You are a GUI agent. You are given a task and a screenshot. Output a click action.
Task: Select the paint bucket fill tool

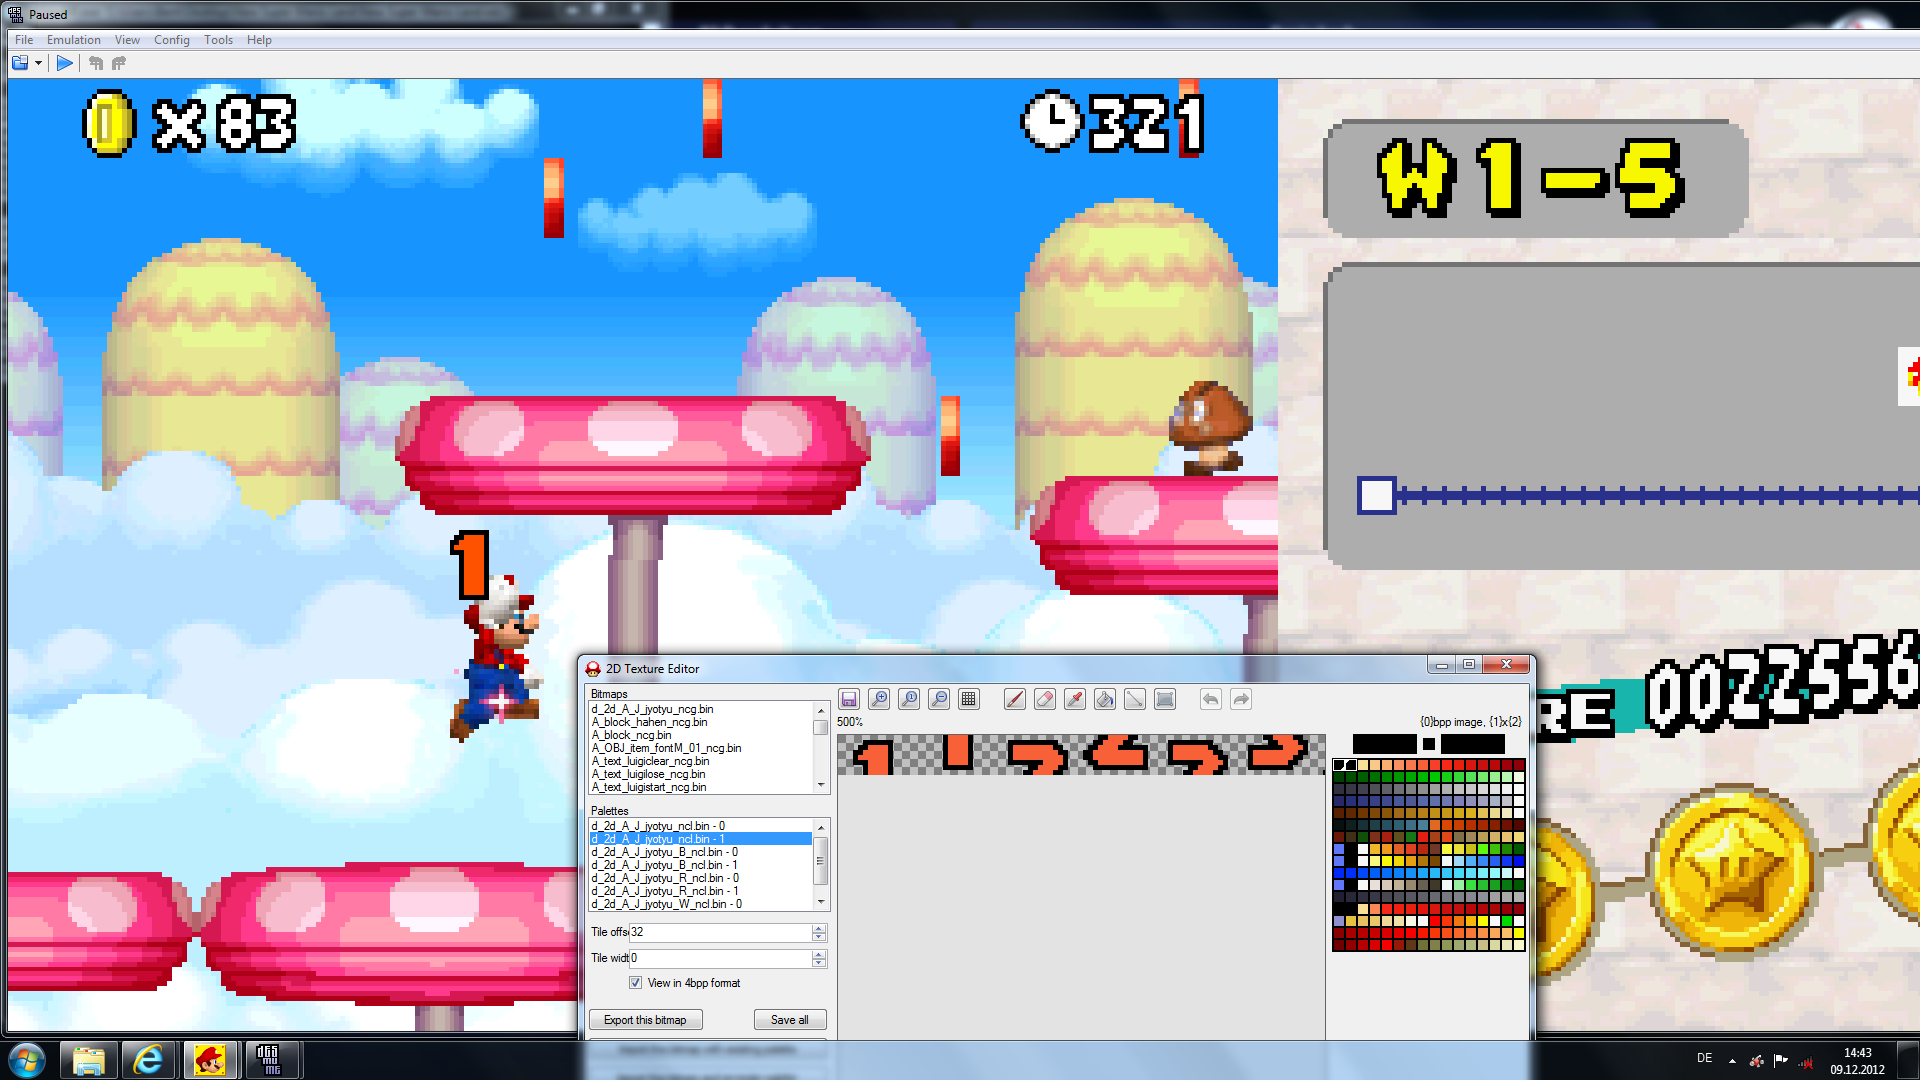click(1104, 699)
